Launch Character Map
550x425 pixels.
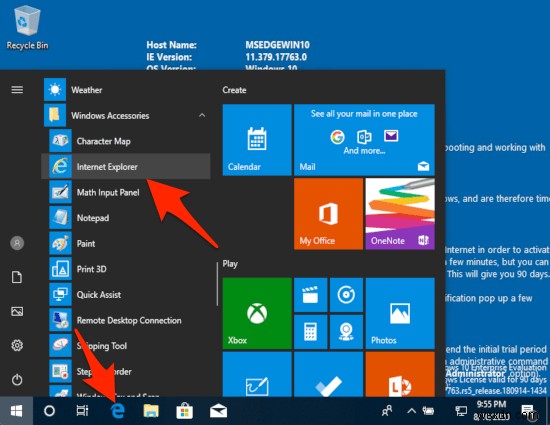(126, 141)
